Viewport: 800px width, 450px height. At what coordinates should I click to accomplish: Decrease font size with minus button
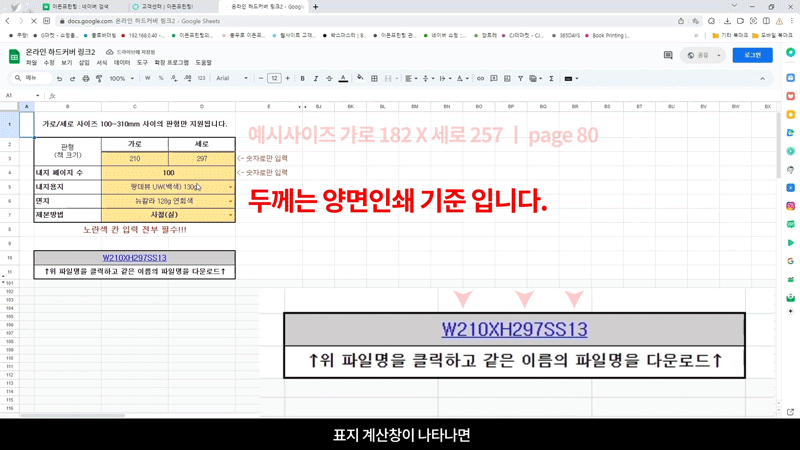(261, 79)
